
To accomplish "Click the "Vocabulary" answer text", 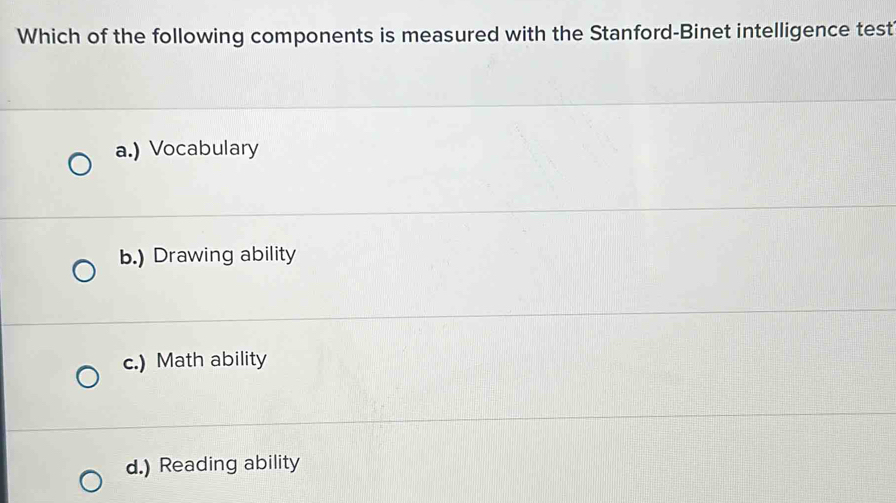I will (204, 149).
